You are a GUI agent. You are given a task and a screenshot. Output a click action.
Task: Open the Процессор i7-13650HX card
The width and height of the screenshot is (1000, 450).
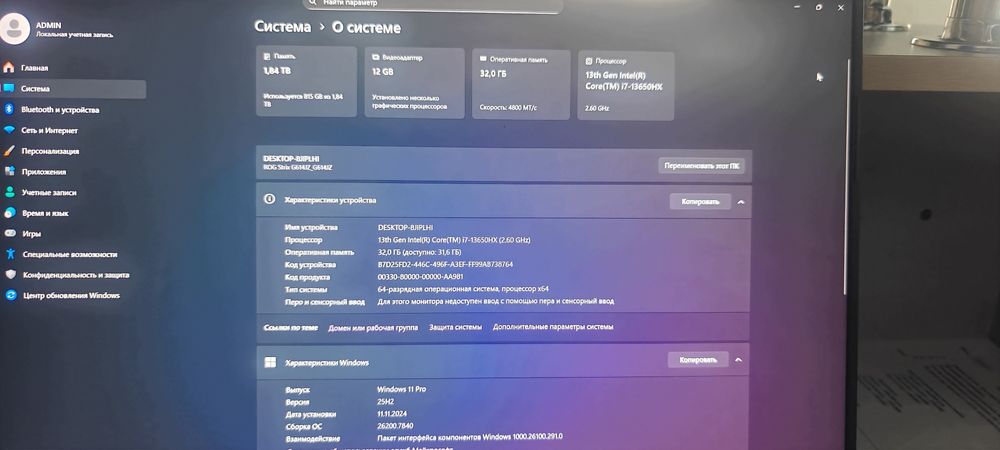point(626,85)
